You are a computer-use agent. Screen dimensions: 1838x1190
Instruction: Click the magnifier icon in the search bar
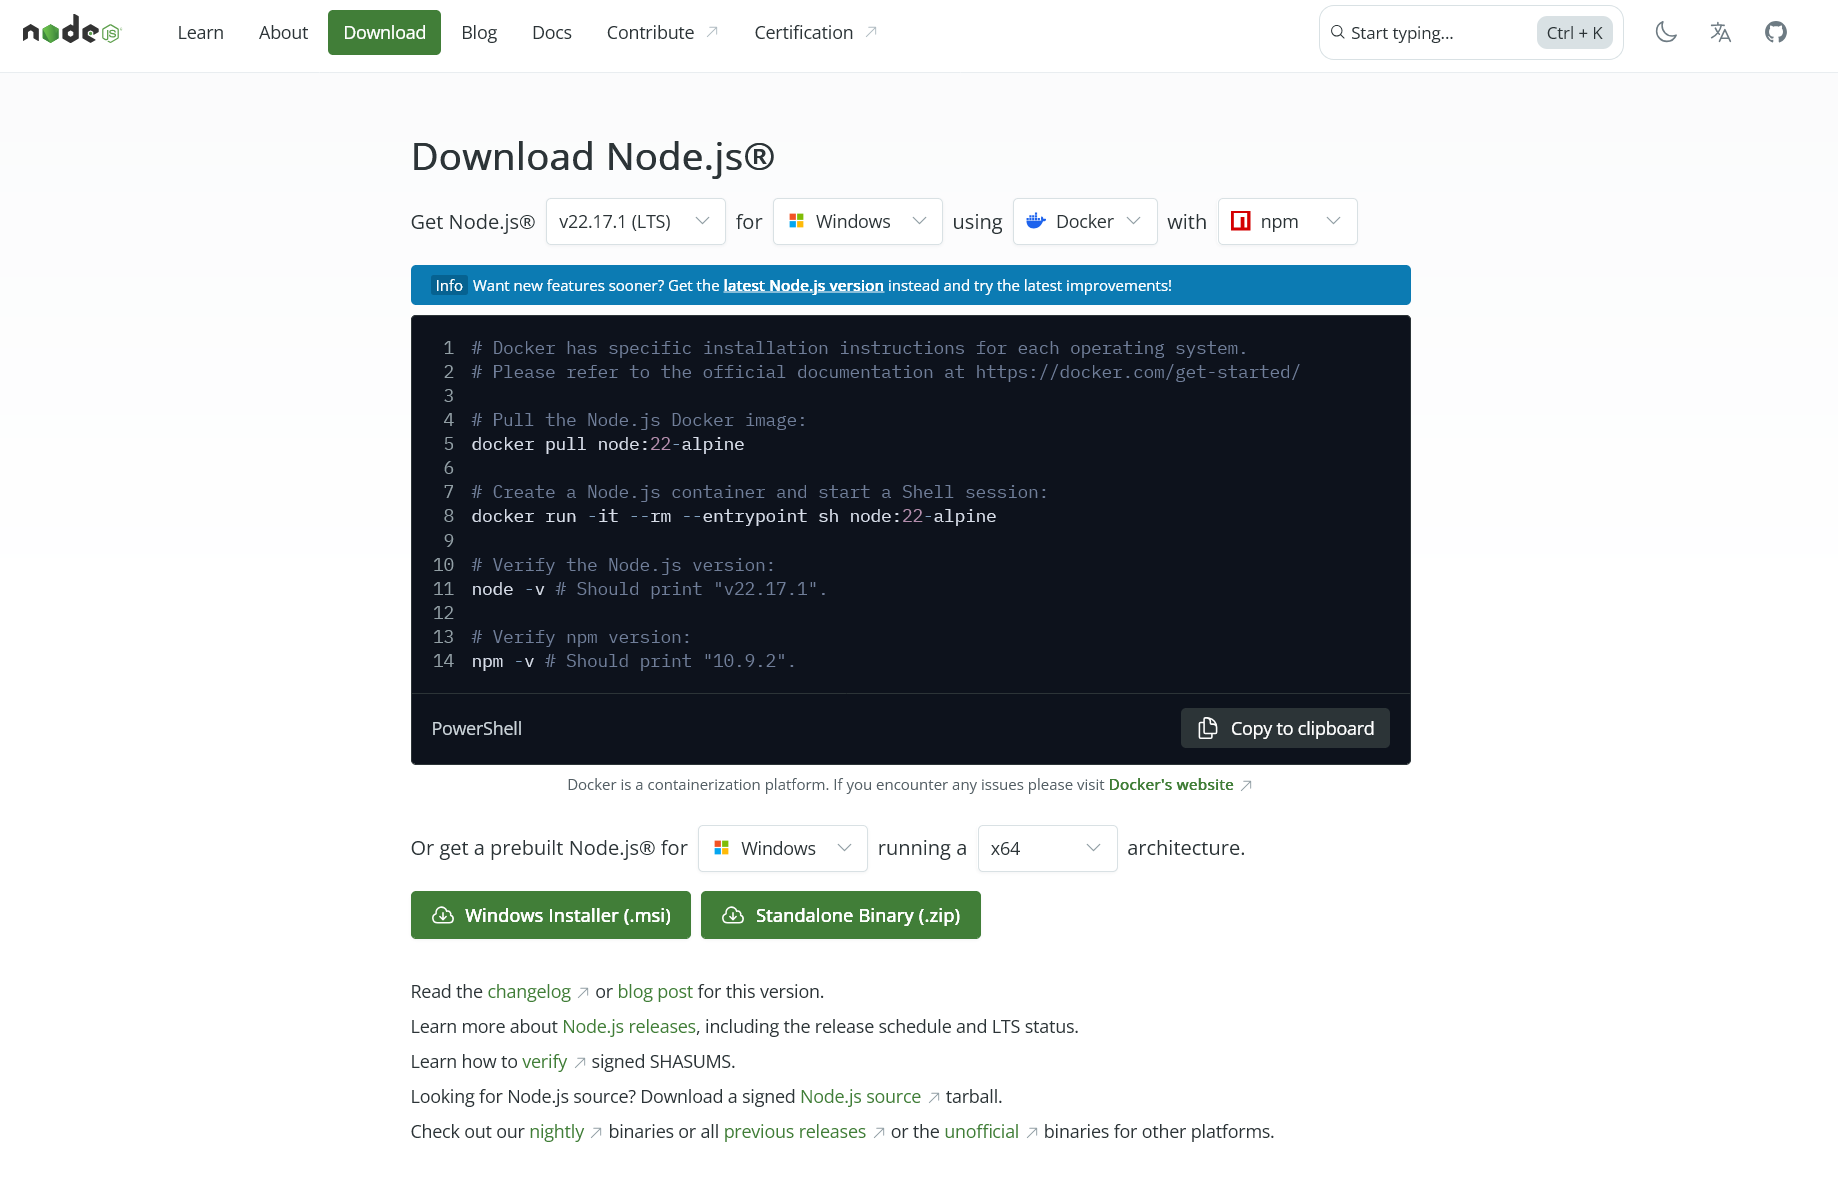(1337, 32)
